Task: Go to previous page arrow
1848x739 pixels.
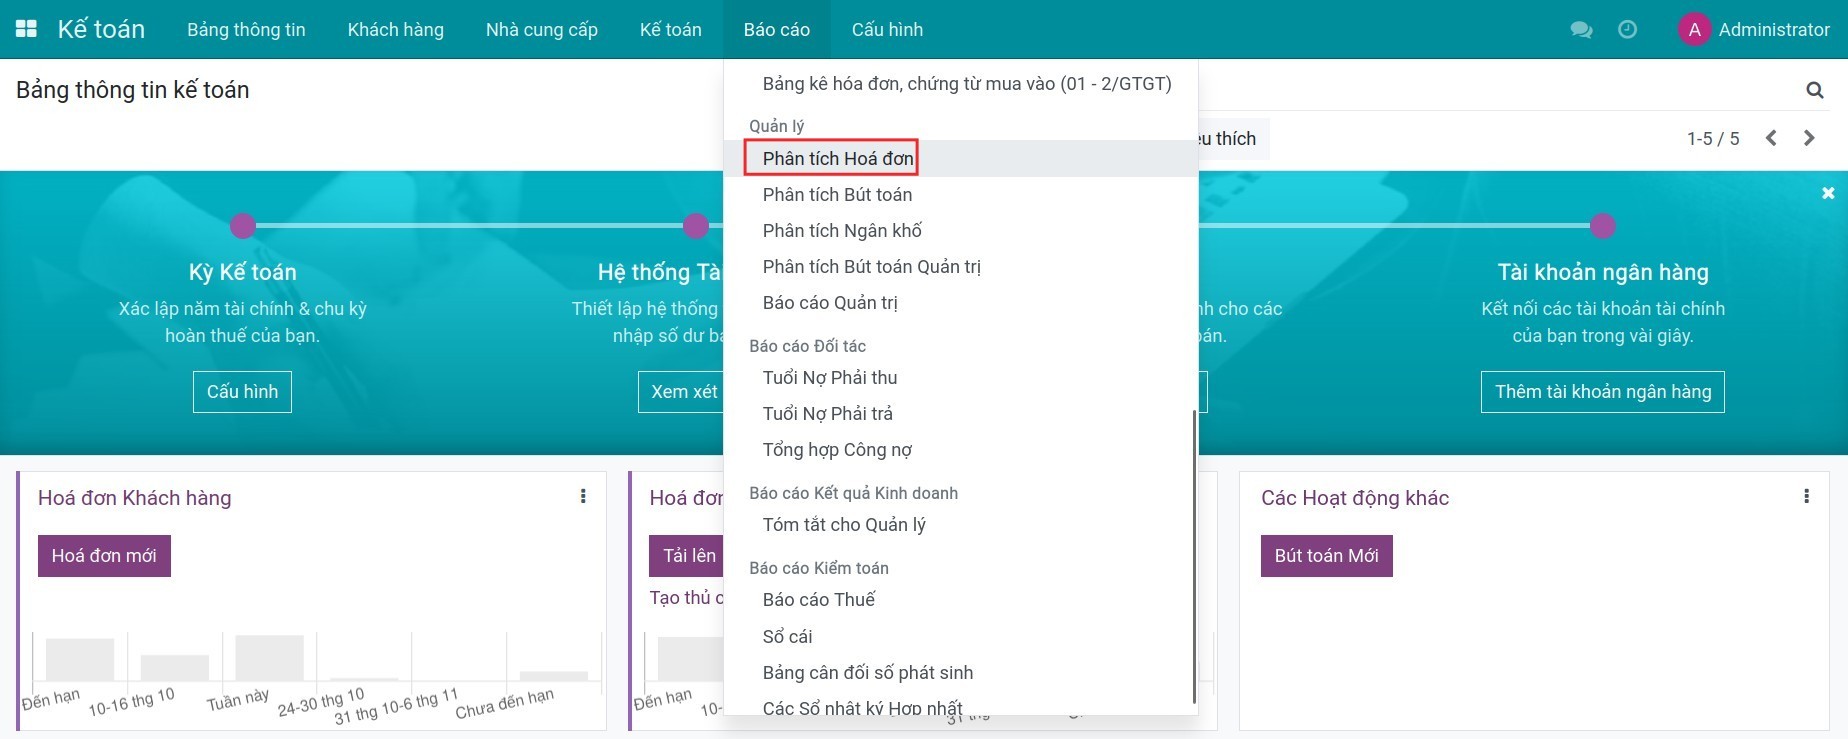Action: coord(1771,138)
